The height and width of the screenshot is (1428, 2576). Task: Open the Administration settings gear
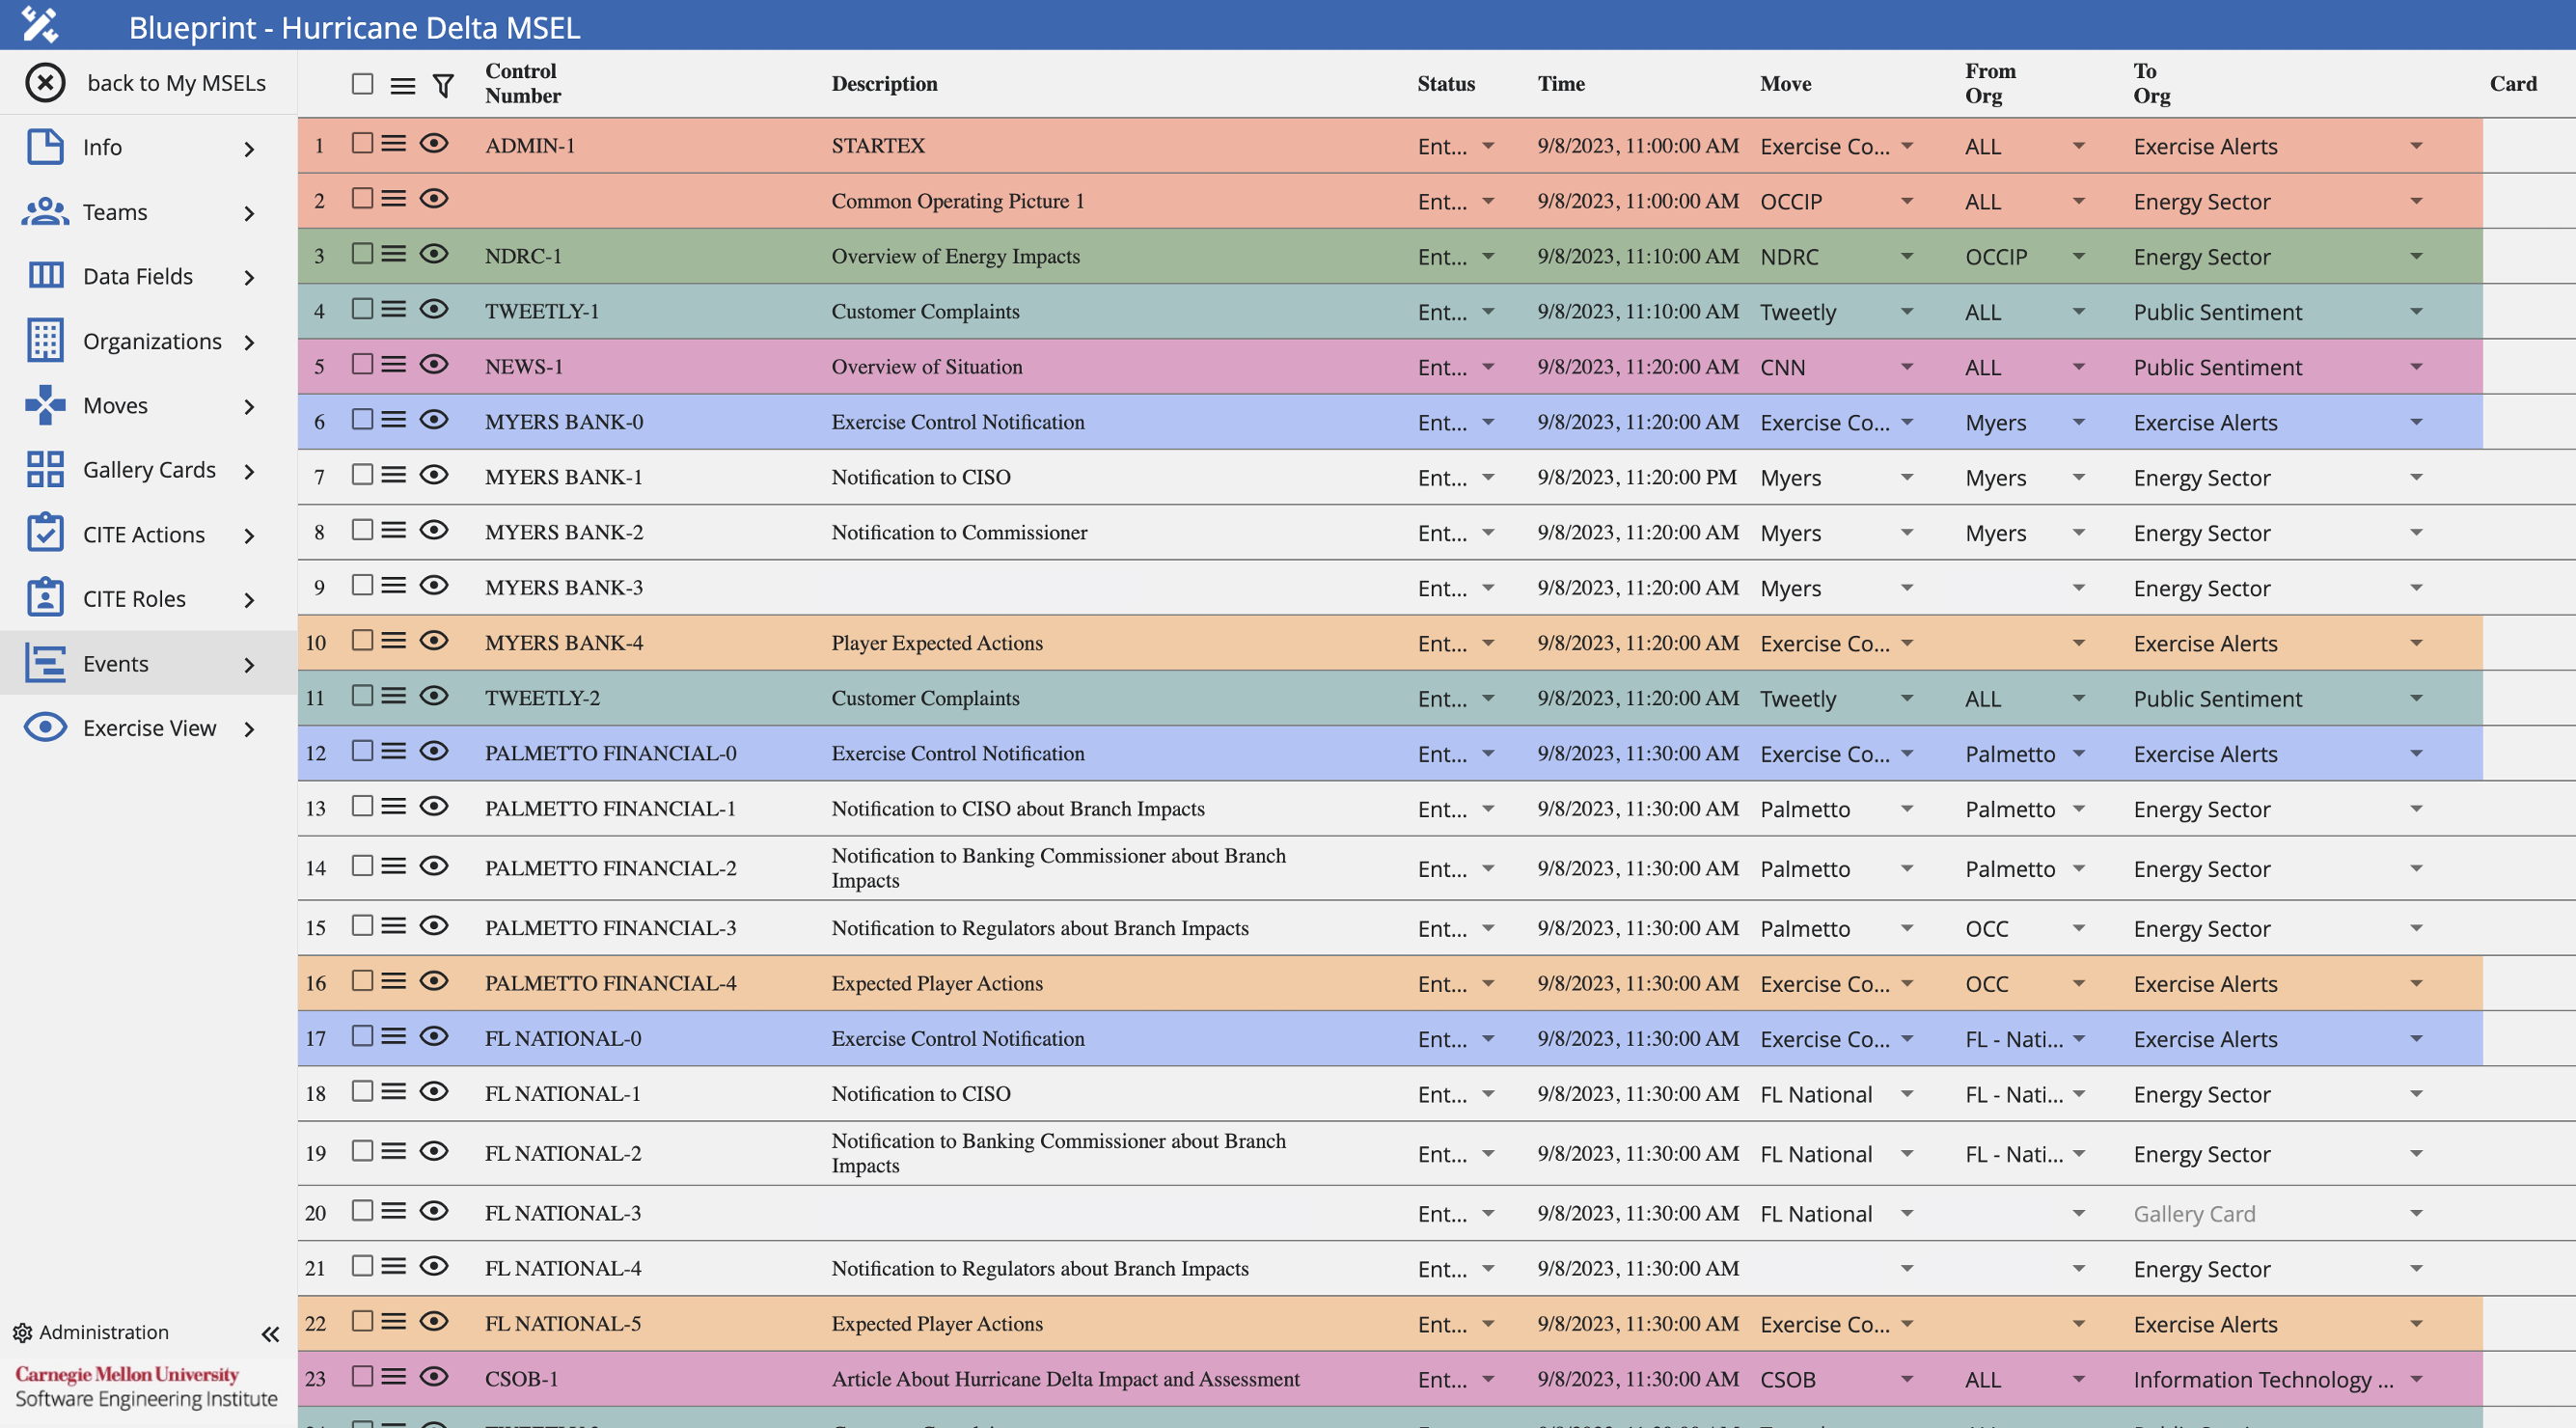[x=24, y=1332]
